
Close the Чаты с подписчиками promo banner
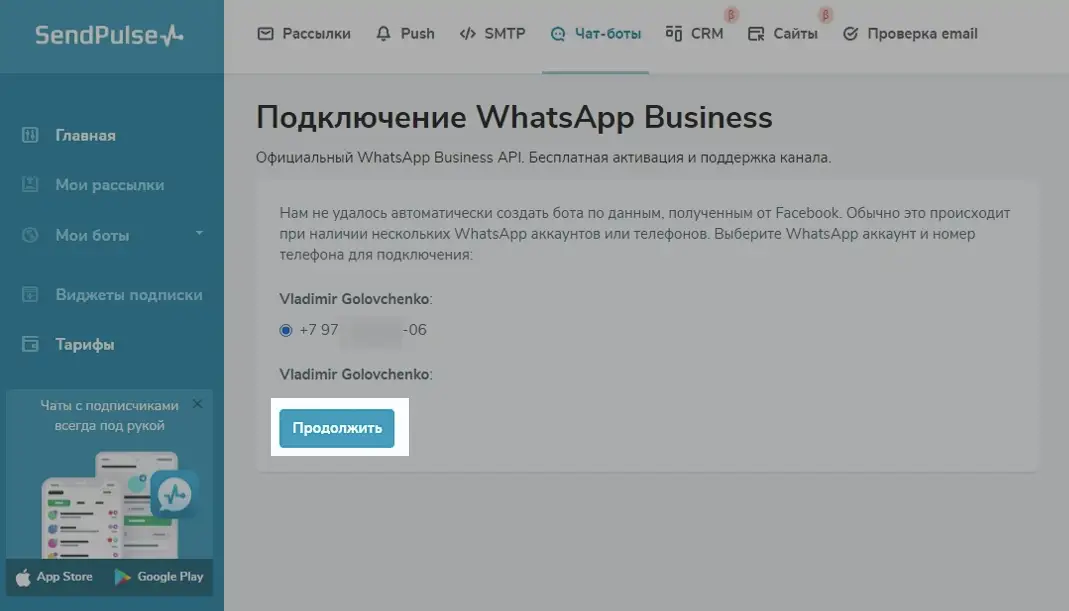[197, 404]
